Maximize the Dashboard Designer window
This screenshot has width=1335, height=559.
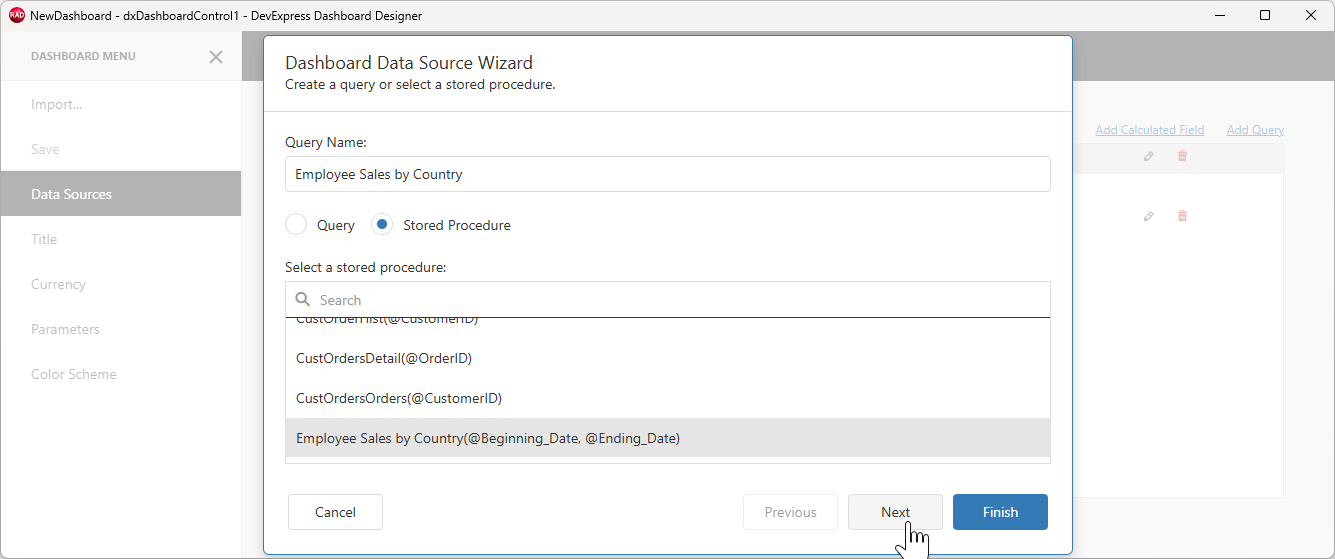[1265, 15]
